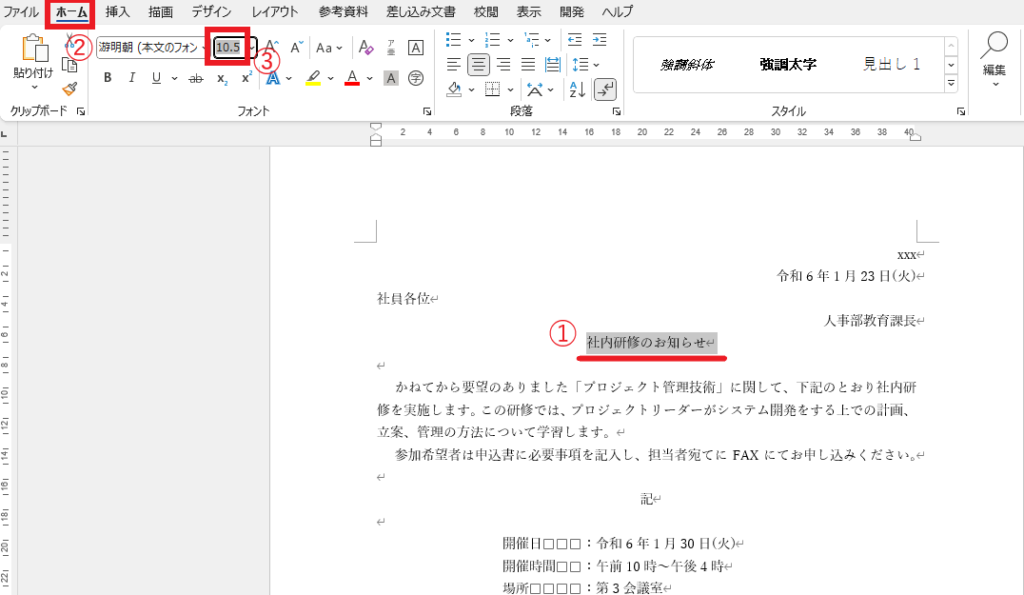This screenshot has height=595, width=1024.
Task: Click the Distribute text evenly alignment icon
Action: [x=552, y=65]
